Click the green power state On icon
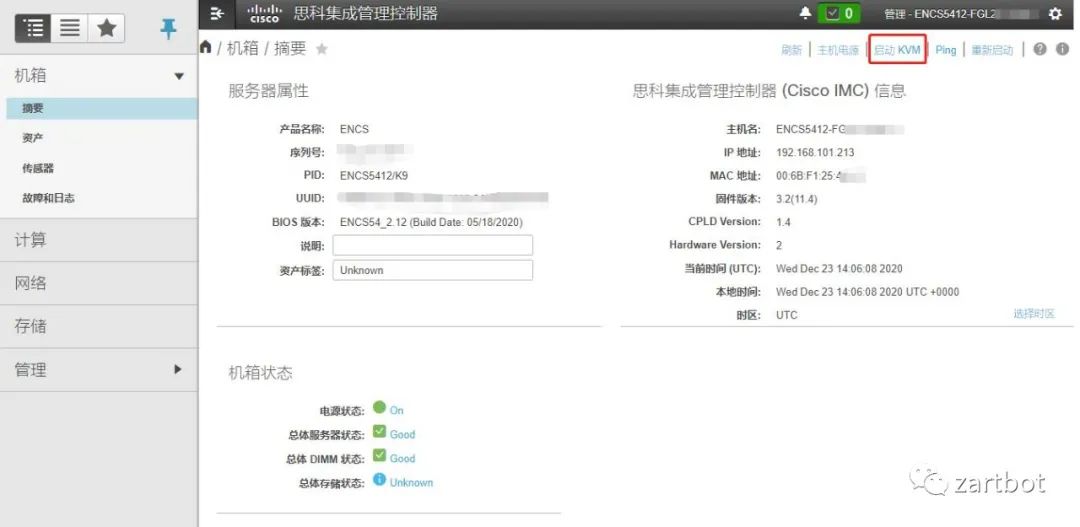The width and height of the screenshot is (1080, 527). pyautogui.click(x=379, y=407)
